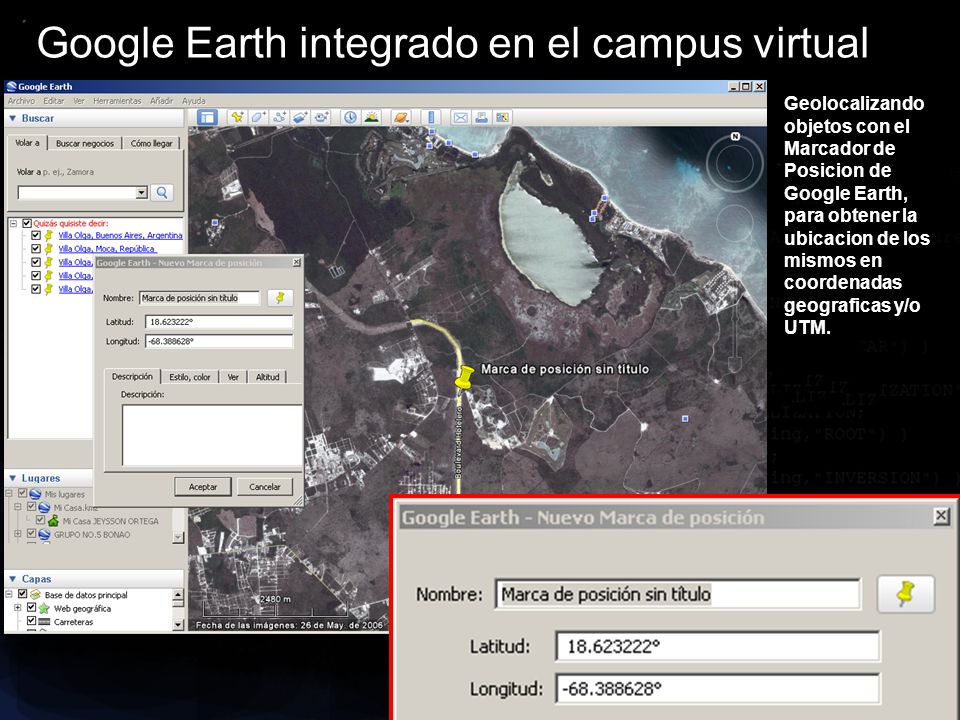
Task: Select the add polygon toolbar icon
Action: (258, 117)
